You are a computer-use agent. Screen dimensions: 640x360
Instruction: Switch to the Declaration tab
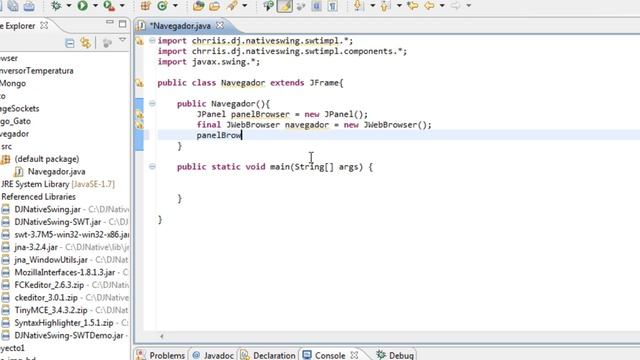268,355
